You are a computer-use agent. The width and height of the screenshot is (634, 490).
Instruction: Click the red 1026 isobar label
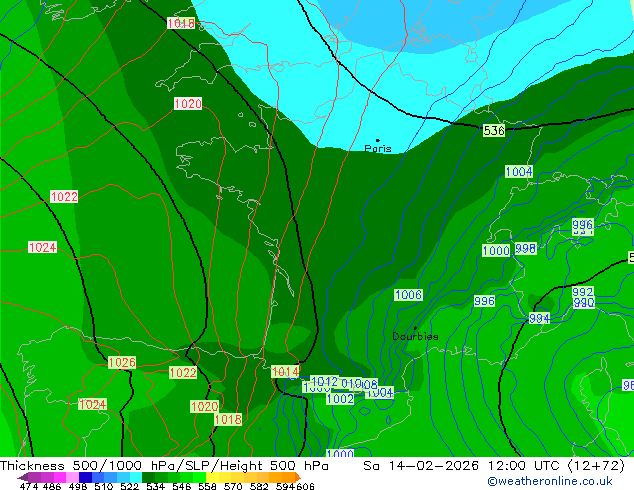point(122,362)
